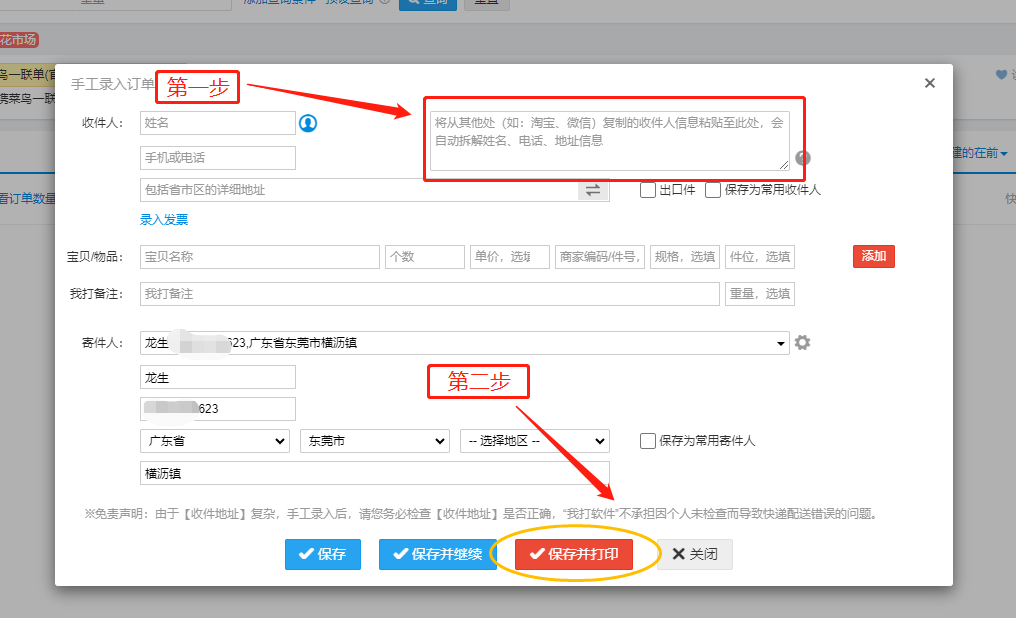Check 保存为常用寄件人 option
Viewport: 1016px width, 618px height.
pos(648,440)
